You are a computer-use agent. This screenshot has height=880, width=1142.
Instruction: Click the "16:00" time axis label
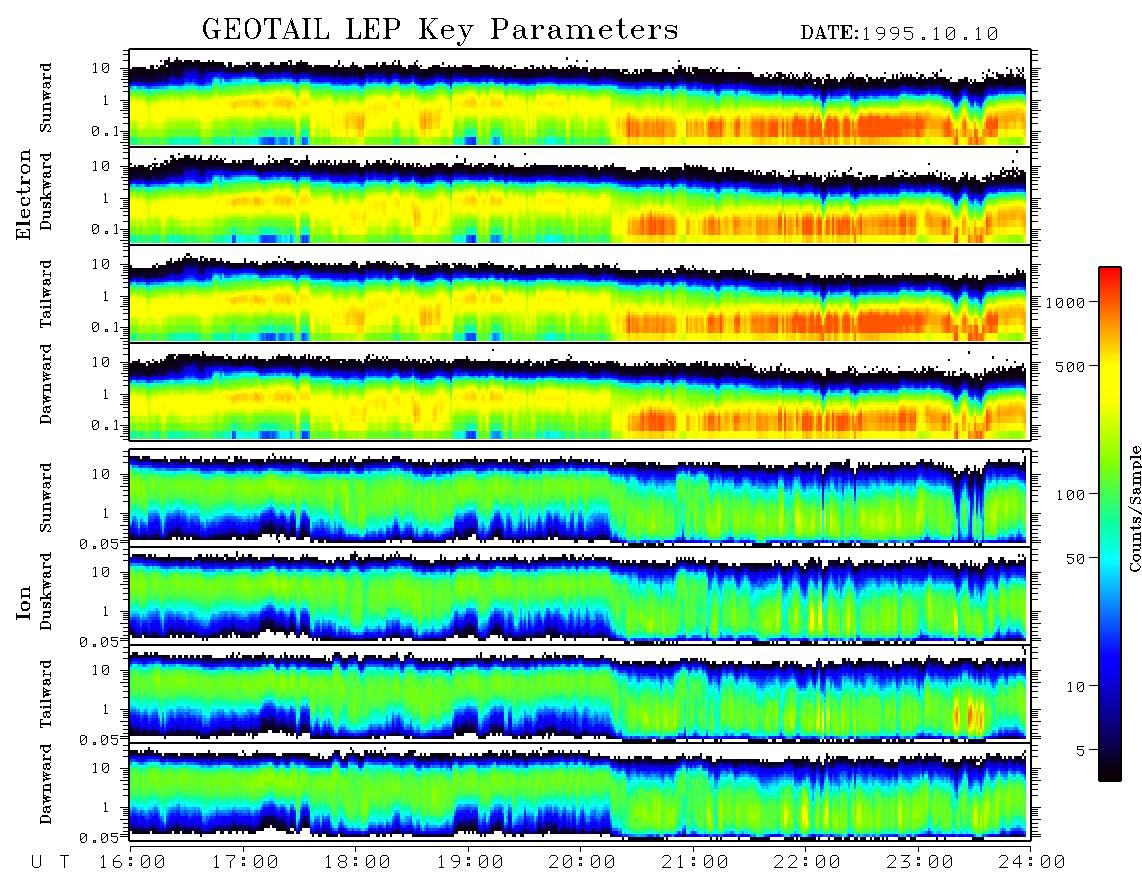[132, 862]
